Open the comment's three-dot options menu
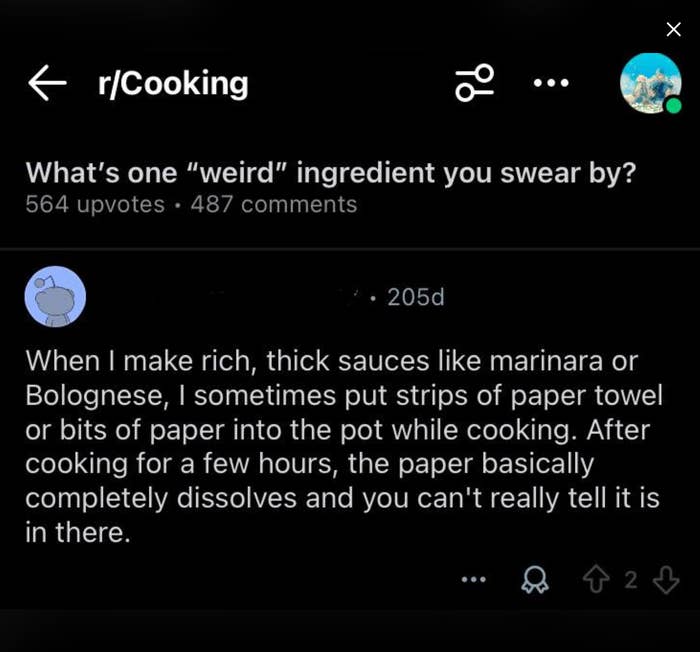700x652 pixels. tap(473, 579)
